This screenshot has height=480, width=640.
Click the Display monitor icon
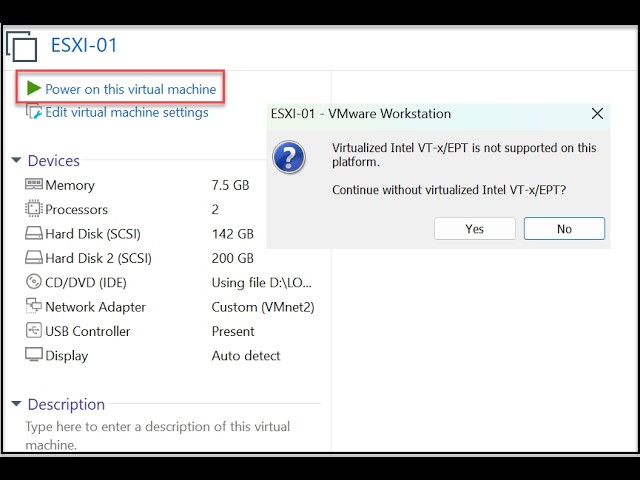pyautogui.click(x=33, y=354)
